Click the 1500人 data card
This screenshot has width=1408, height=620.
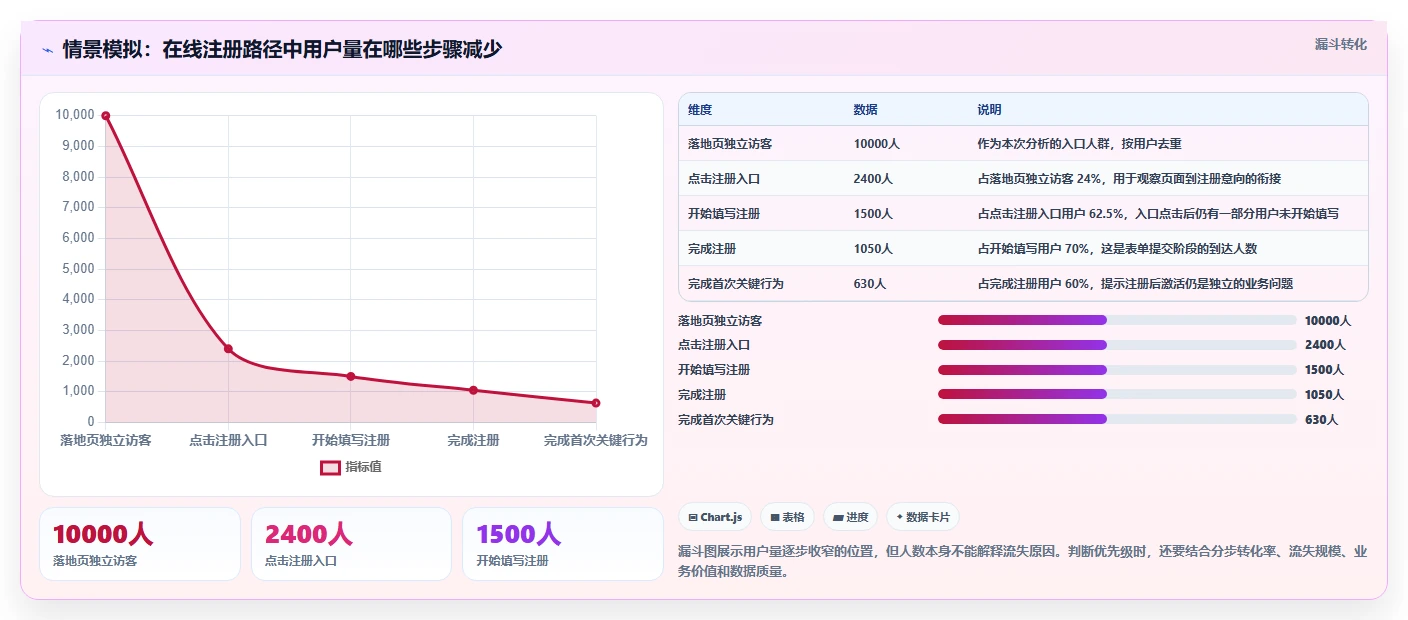[x=563, y=544]
